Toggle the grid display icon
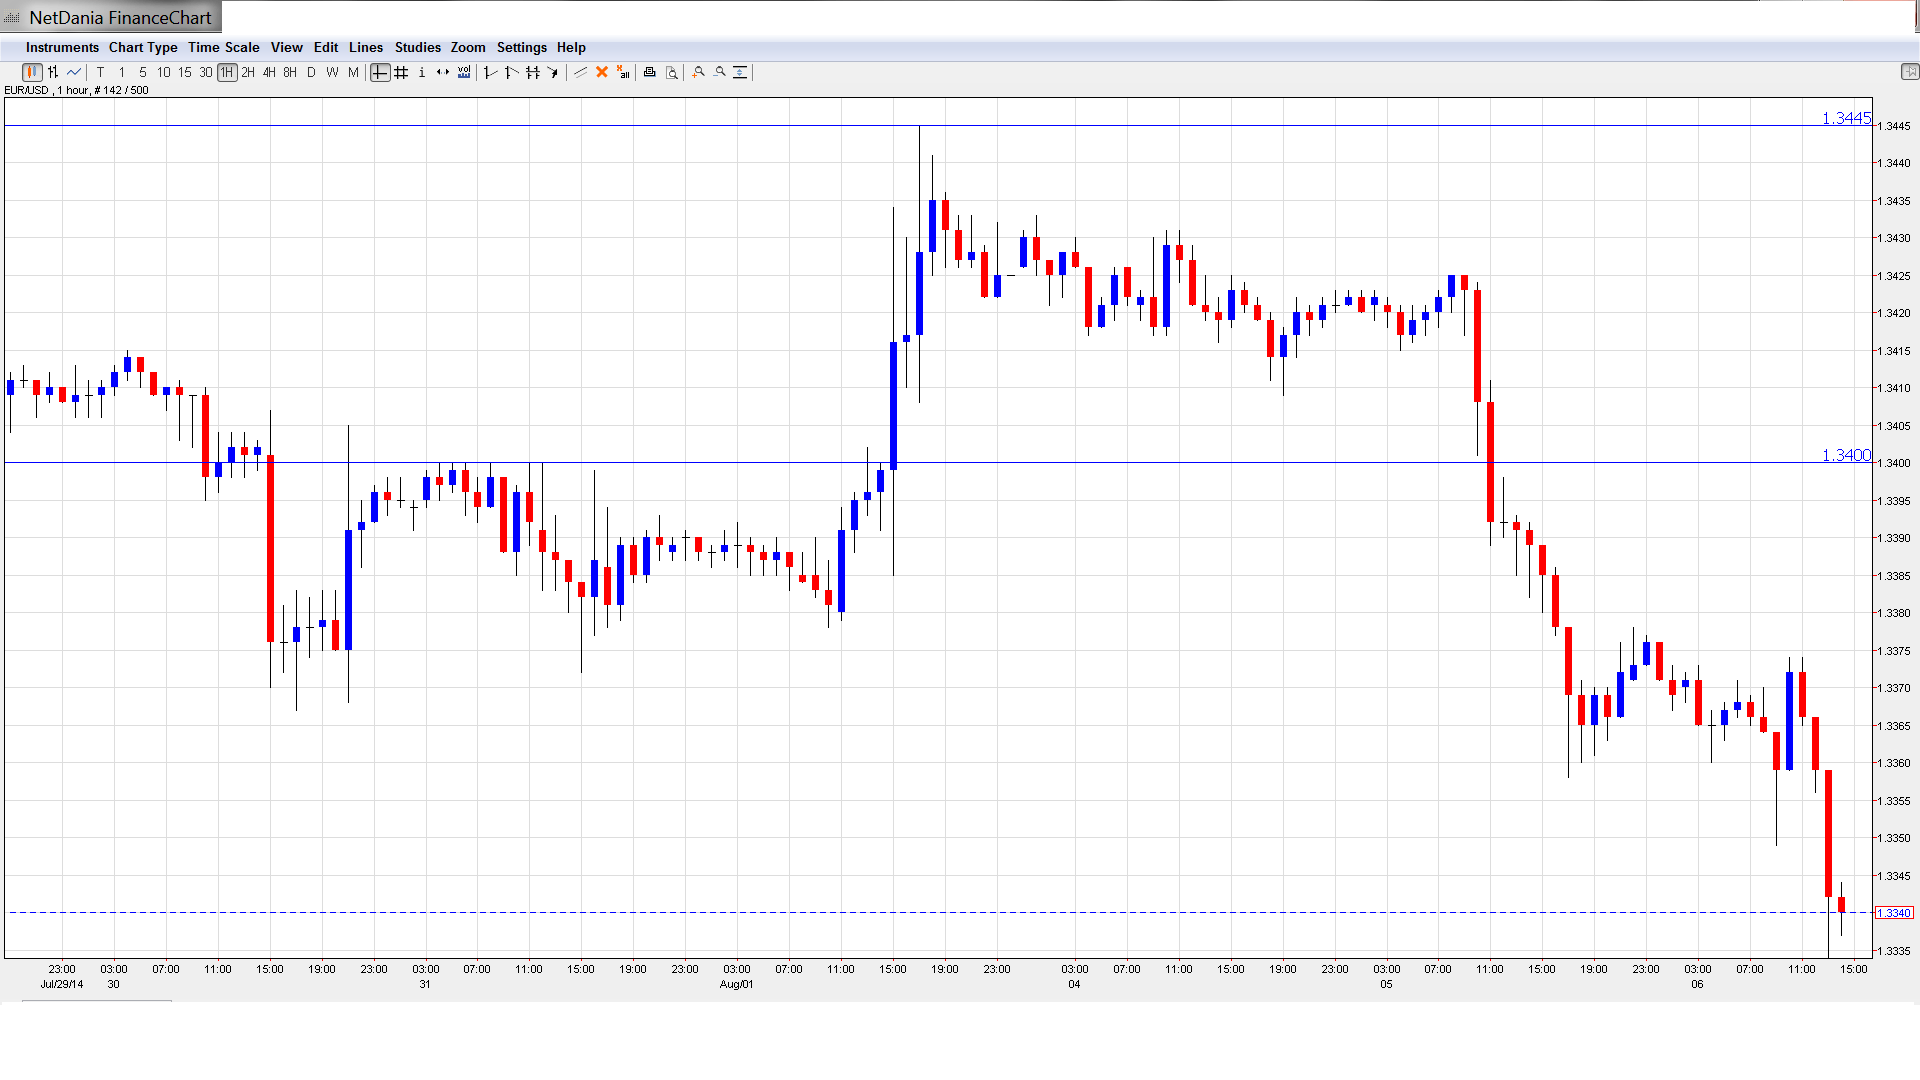This screenshot has width=1920, height=1080. coord(401,72)
